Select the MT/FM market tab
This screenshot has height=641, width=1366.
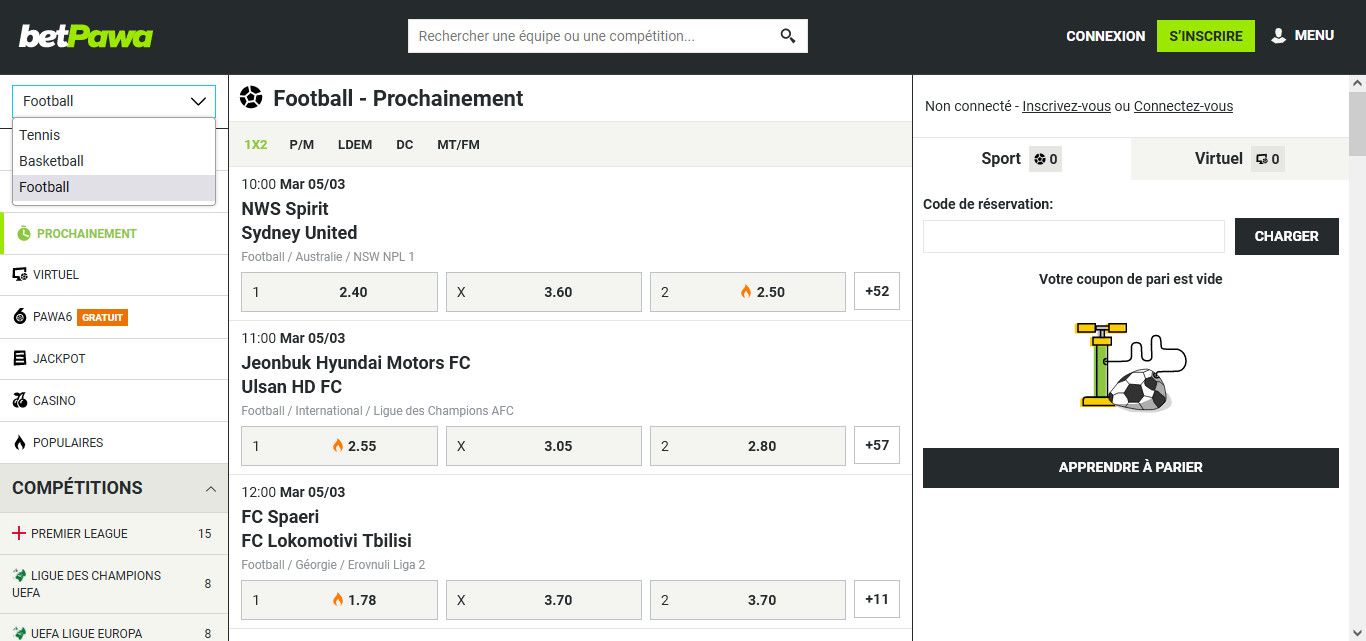click(458, 144)
